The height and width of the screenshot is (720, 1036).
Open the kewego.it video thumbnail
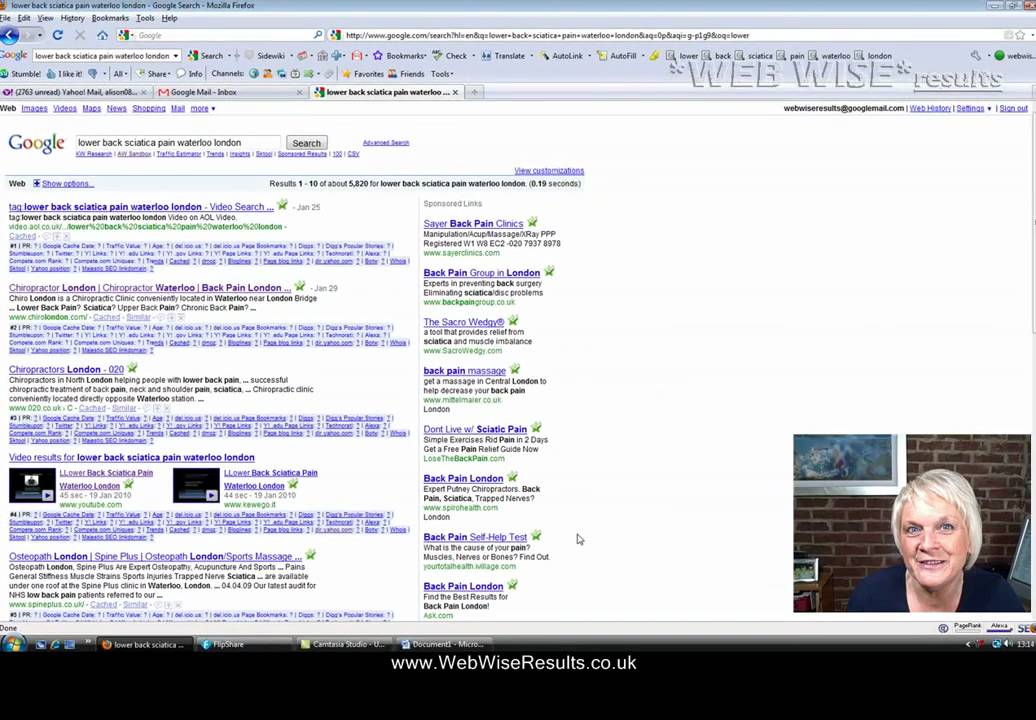[x=196, y=486]
